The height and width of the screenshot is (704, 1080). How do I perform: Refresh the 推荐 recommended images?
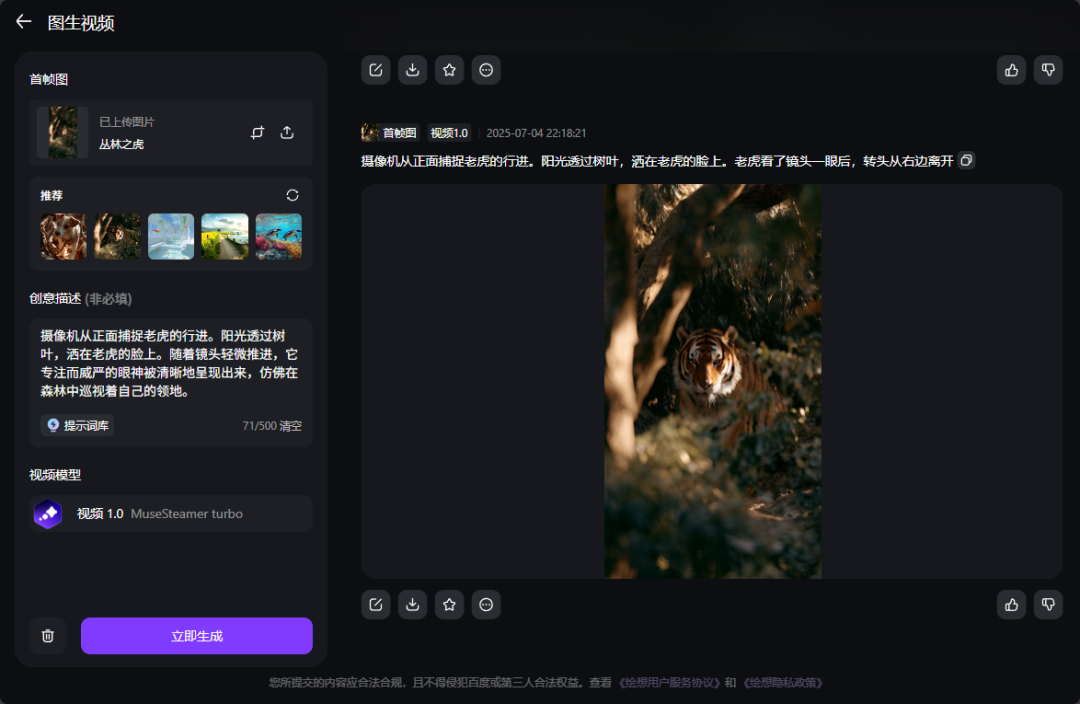[x=292, y=195]
